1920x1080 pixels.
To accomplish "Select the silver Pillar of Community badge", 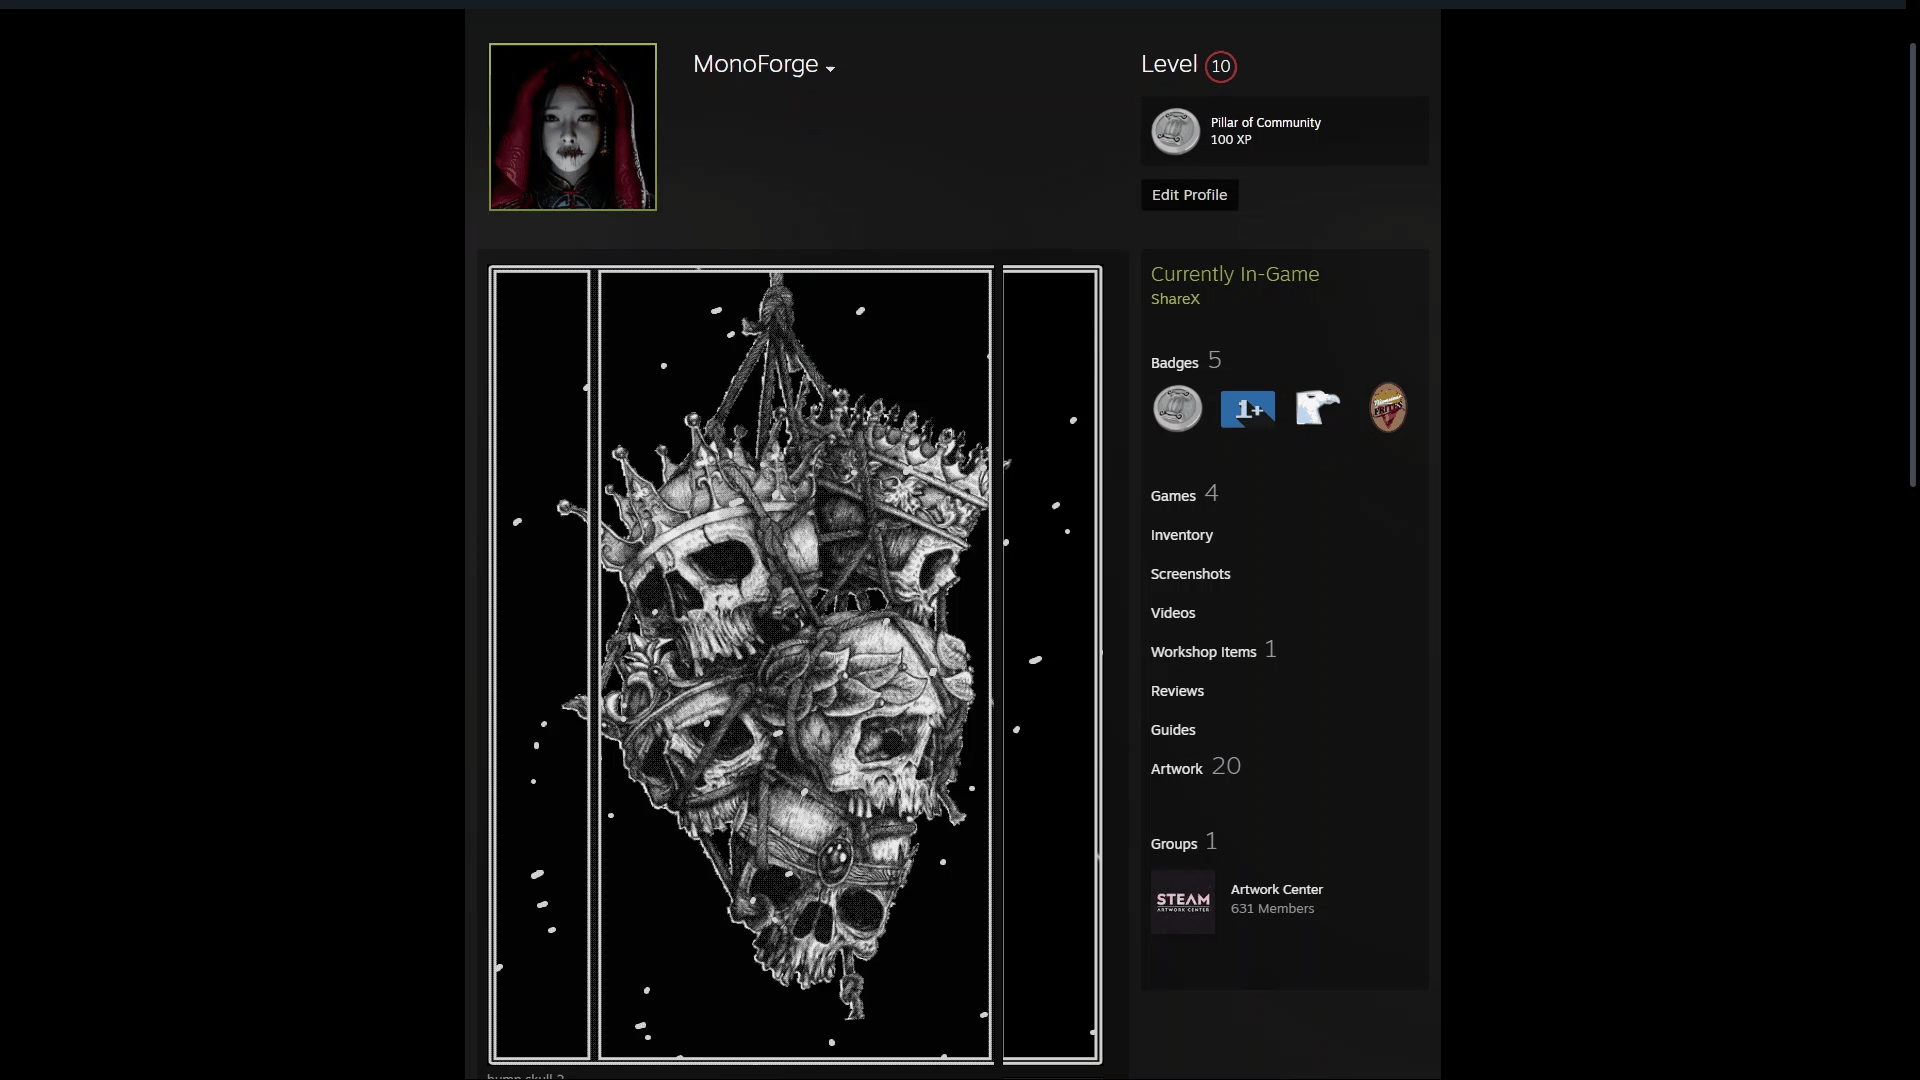I will [1177, 409].
